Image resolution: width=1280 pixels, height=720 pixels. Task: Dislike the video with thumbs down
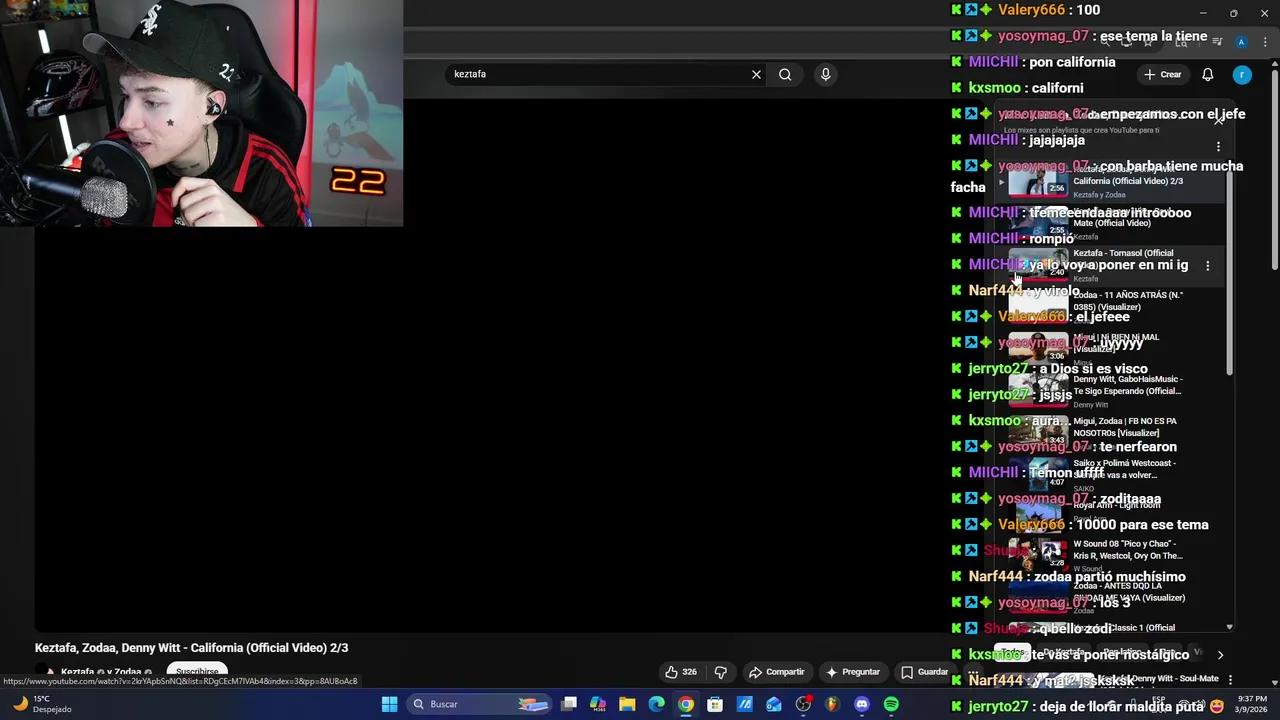[x=720, y=672]
